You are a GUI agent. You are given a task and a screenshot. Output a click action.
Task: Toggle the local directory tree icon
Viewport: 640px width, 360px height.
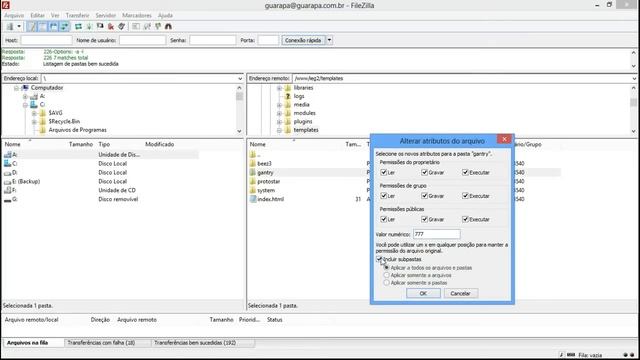(x=42, y=27)
